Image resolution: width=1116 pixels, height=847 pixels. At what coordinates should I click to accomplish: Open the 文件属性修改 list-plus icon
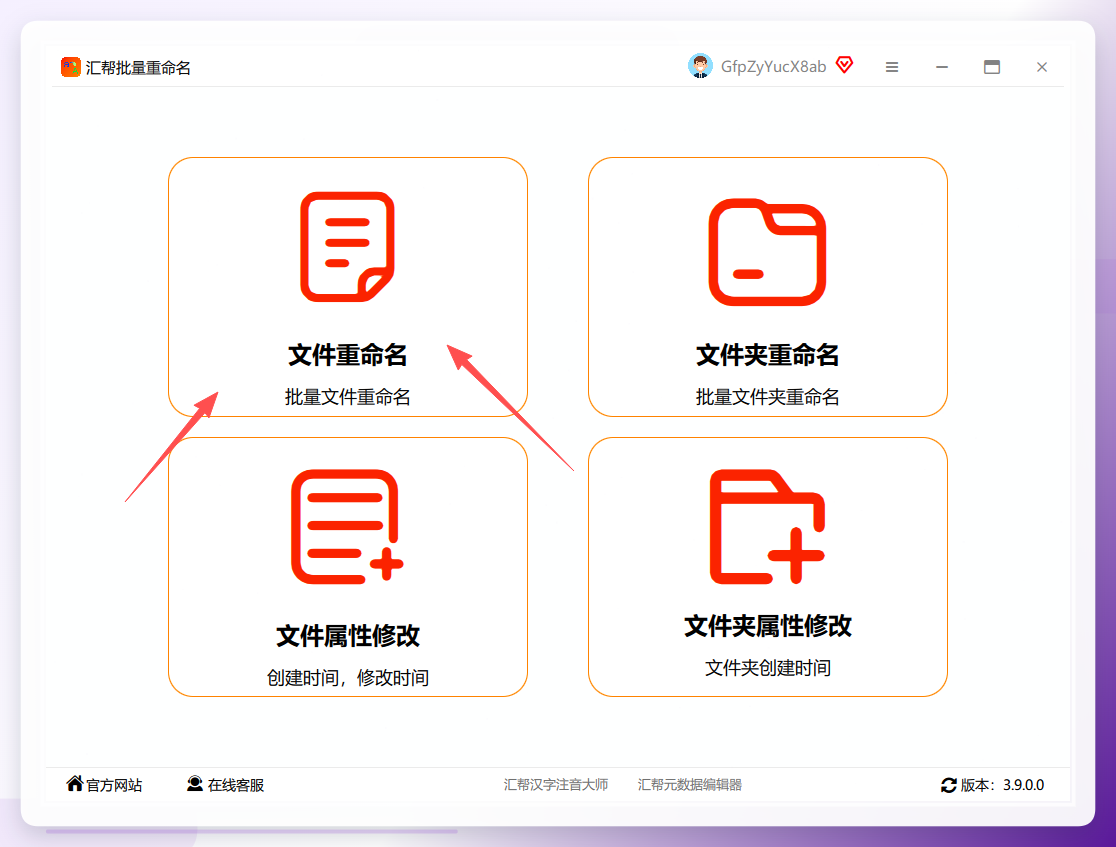(347, 527)
